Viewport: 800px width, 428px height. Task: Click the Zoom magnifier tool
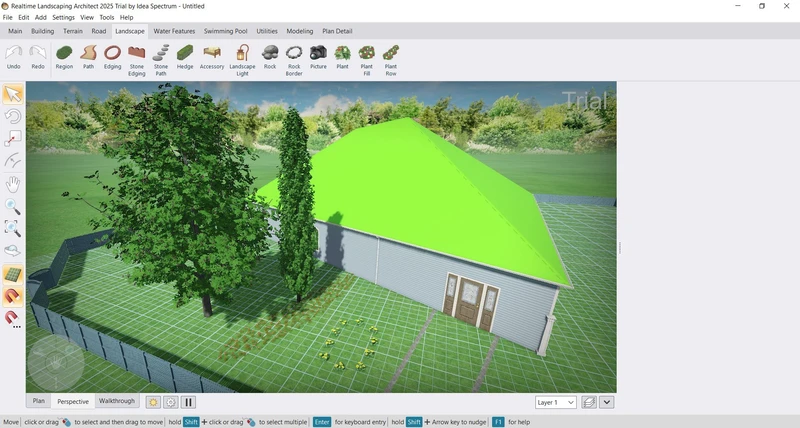tap(13, 207)
